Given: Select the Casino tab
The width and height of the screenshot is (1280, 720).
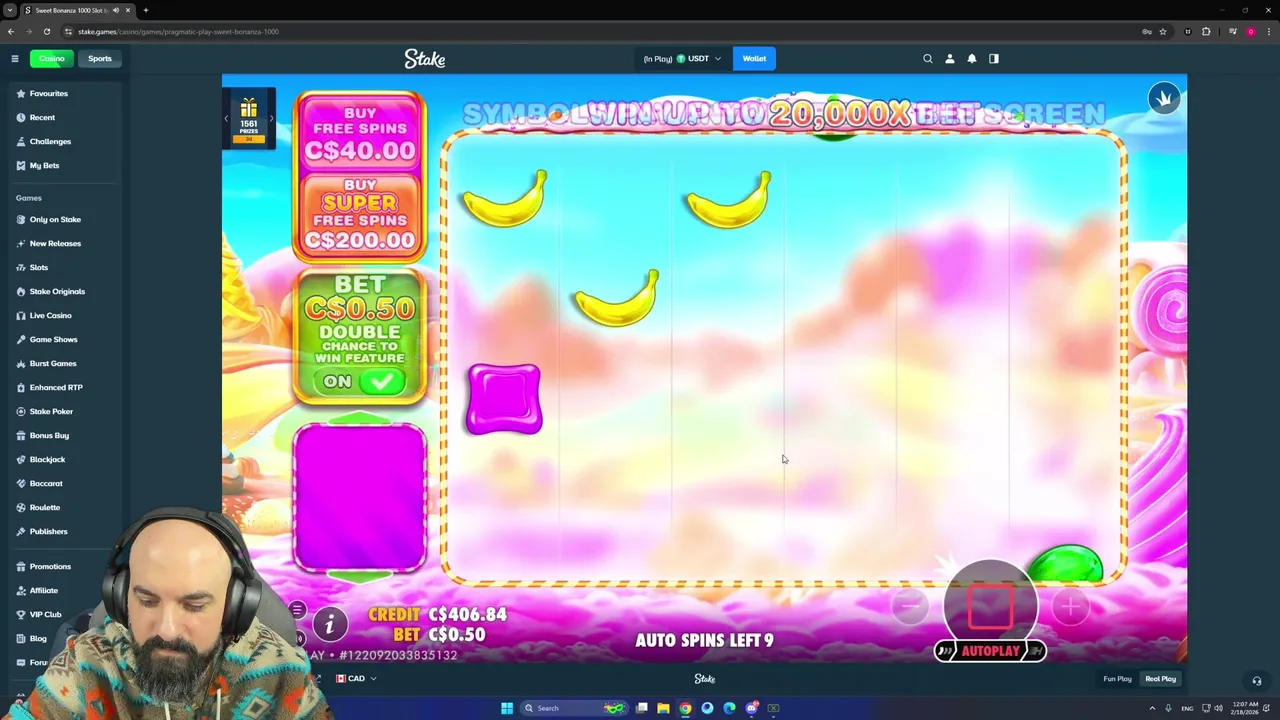Looking at the screenshot, I should (51, 59).
